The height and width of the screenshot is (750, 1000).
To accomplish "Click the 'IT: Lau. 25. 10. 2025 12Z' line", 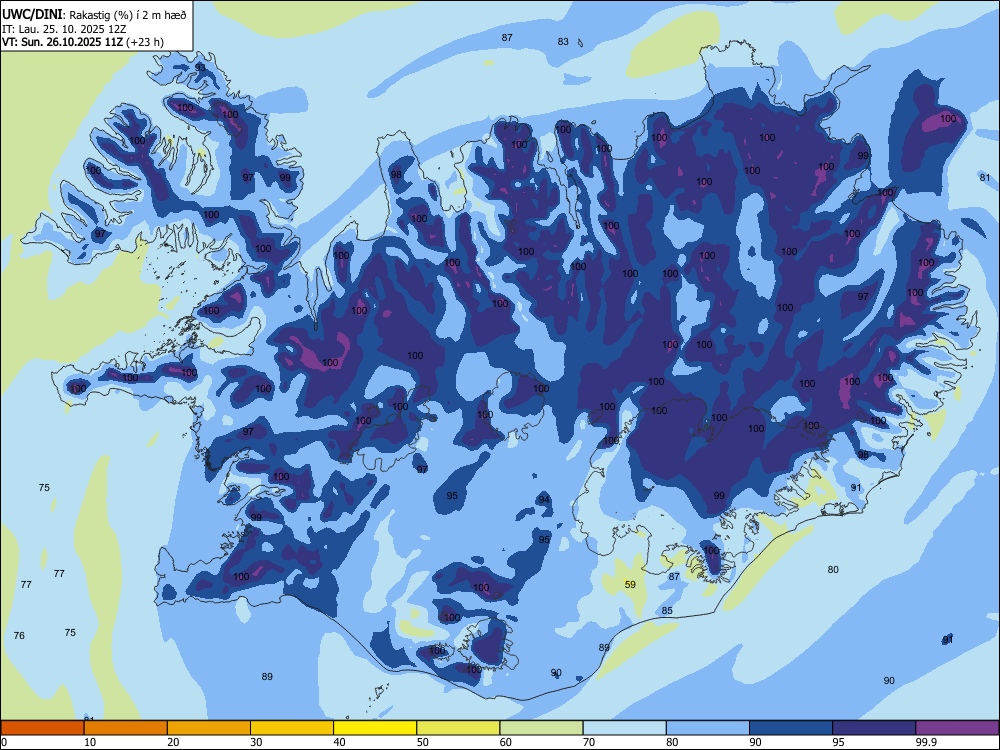I will 64,29.
